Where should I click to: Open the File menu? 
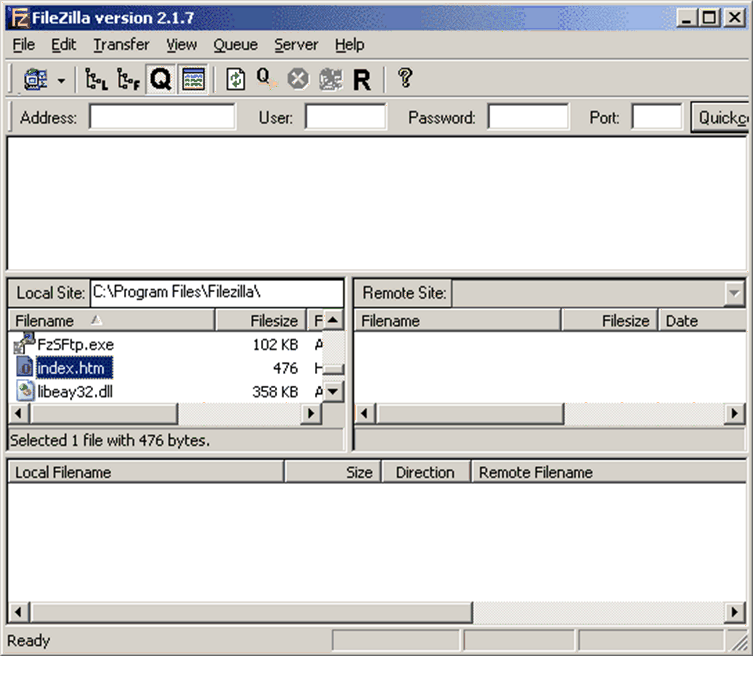[x=24, y=45]
